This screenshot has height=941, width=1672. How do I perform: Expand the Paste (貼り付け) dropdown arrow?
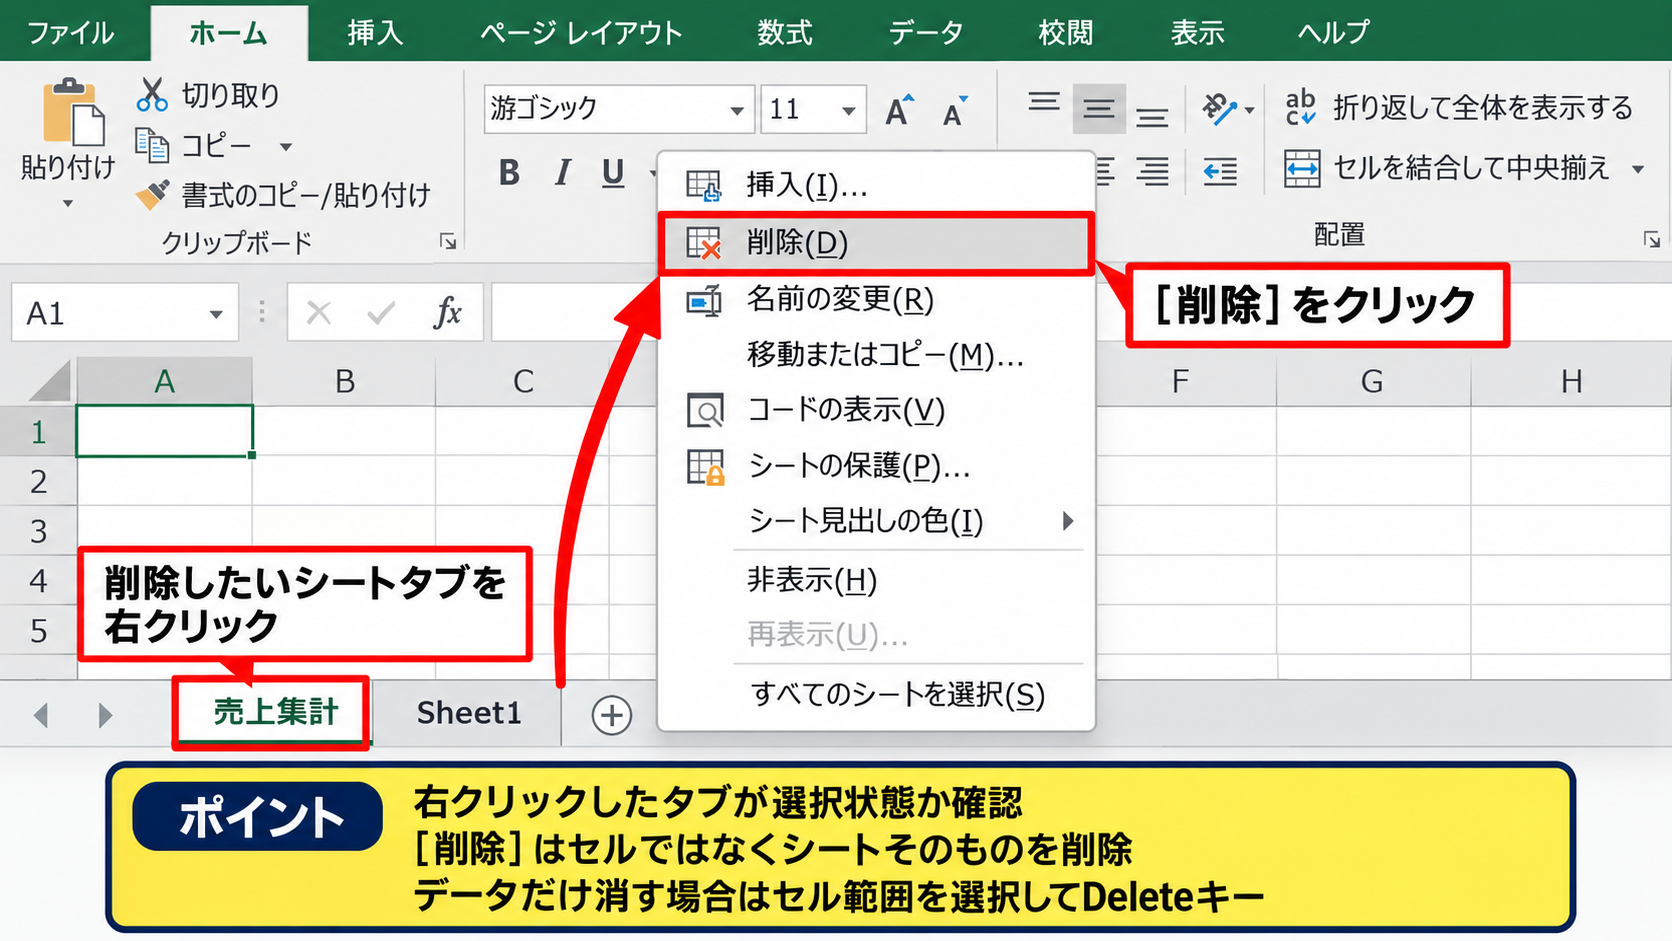click(67, 204)
